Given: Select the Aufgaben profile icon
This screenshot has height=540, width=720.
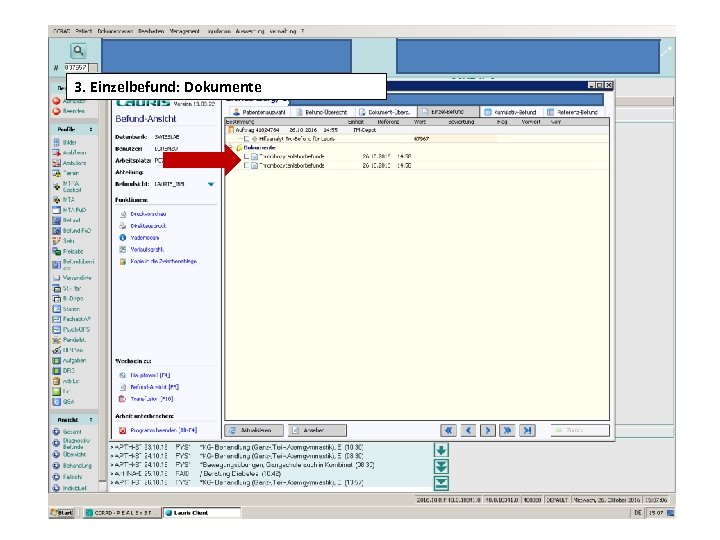Looking at the screenshot, I should click(56, 361).
